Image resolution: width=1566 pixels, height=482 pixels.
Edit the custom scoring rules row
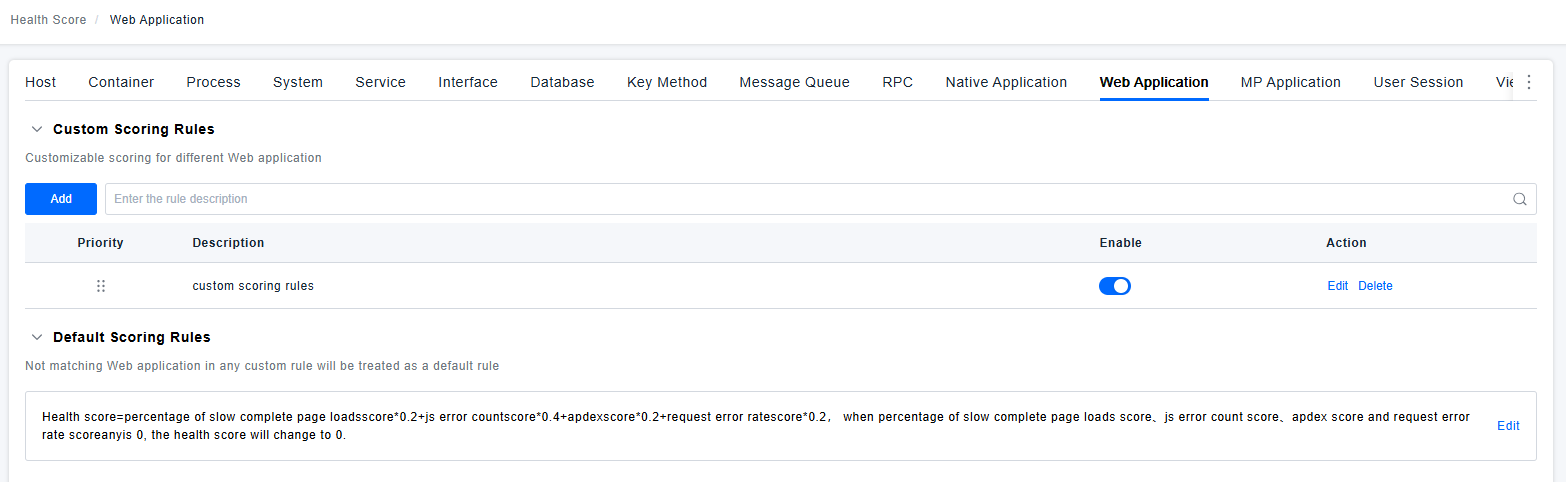(x=1337, y=286)
